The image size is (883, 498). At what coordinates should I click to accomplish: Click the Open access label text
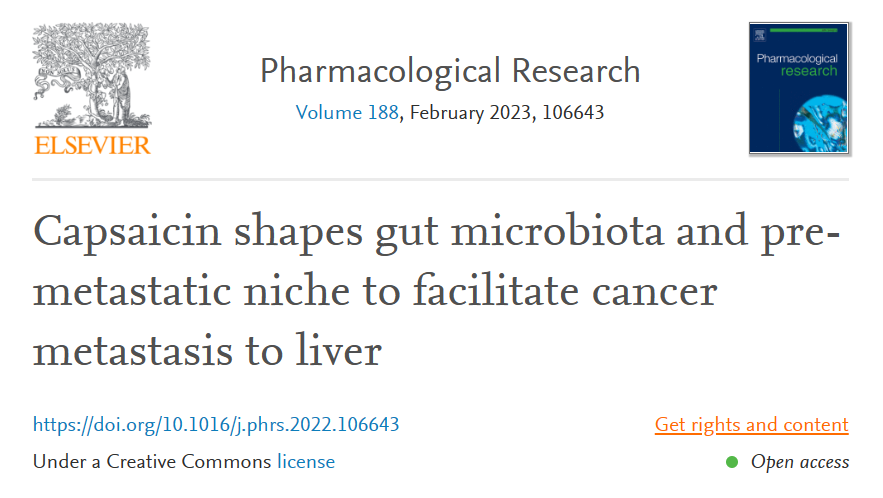point(800,462)
